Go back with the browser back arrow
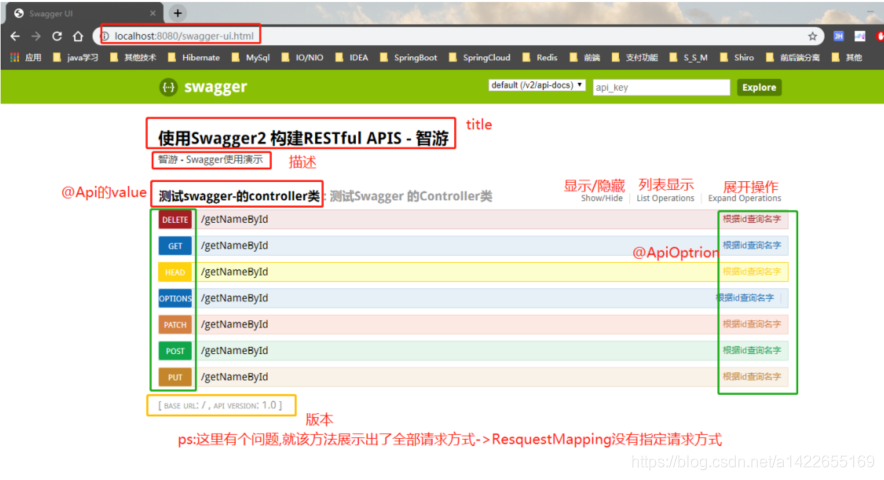 click(15, 36)
